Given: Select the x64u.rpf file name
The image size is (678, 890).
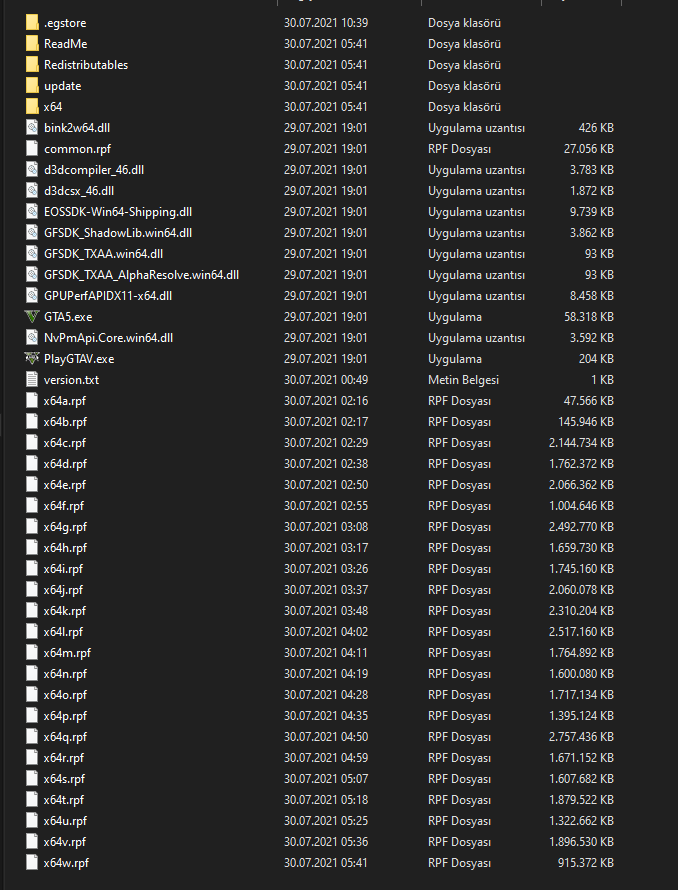Looking at the screenshot, I should point(65,821).
